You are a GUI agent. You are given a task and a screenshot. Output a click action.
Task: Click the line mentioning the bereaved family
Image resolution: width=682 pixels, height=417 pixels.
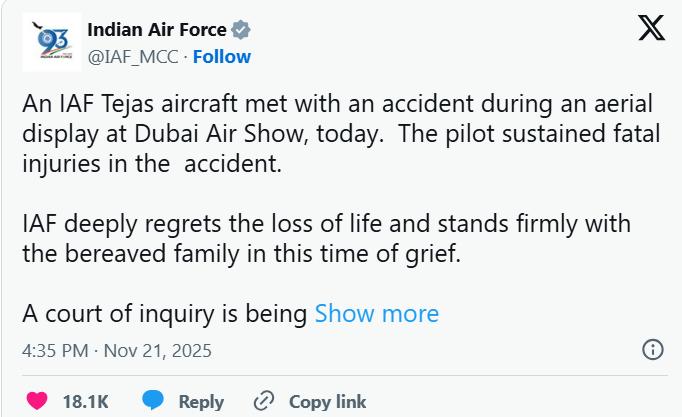(x=241, y=254)
